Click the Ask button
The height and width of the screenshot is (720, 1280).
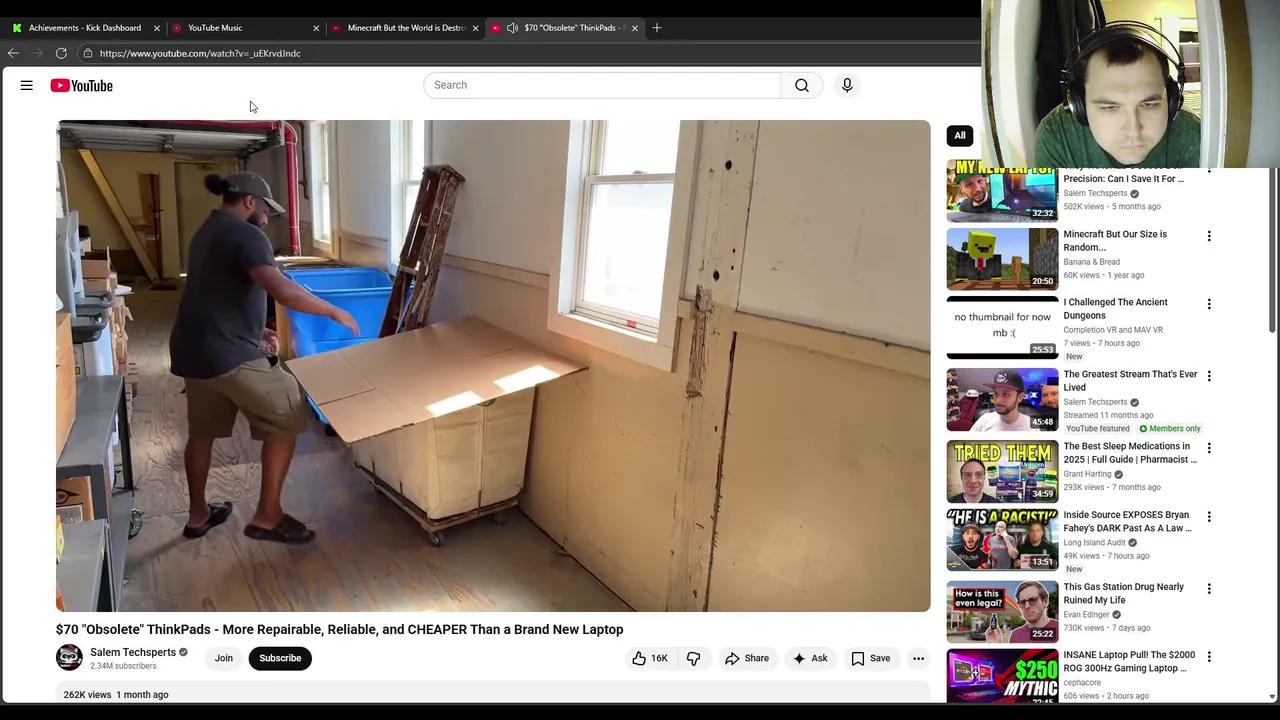click(810, 658)
